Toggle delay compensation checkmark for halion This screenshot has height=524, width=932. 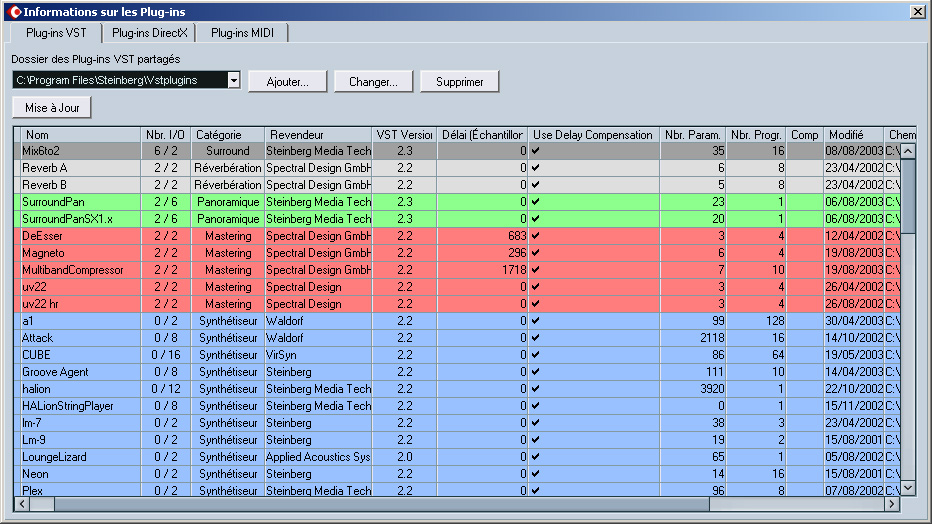pos(537,389)
